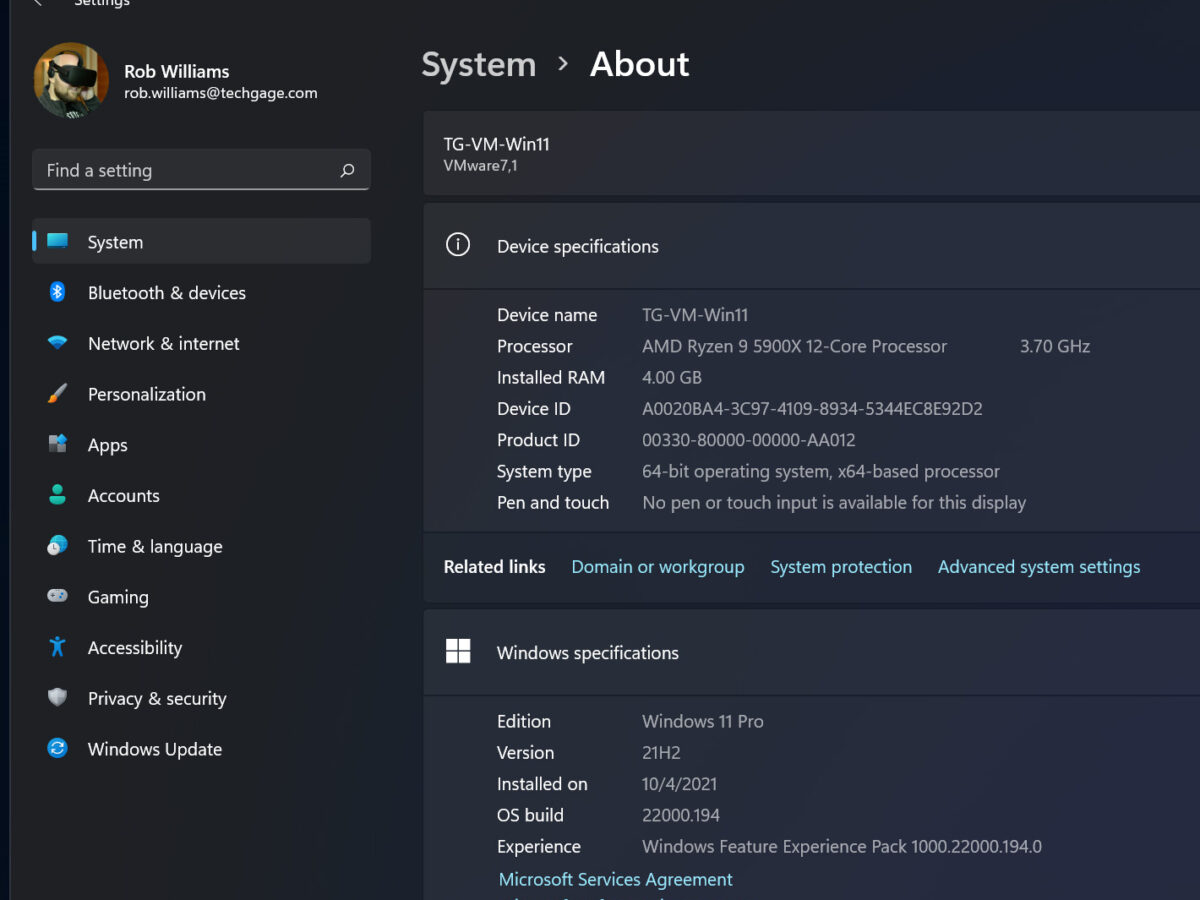The width and height of the screenshot is (1200, 900).
Task: Open Microsoft Services Agreement link
Action: click(615, 879)
